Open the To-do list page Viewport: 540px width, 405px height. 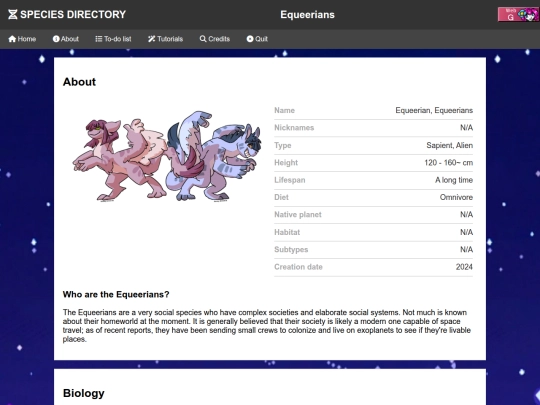113,39
